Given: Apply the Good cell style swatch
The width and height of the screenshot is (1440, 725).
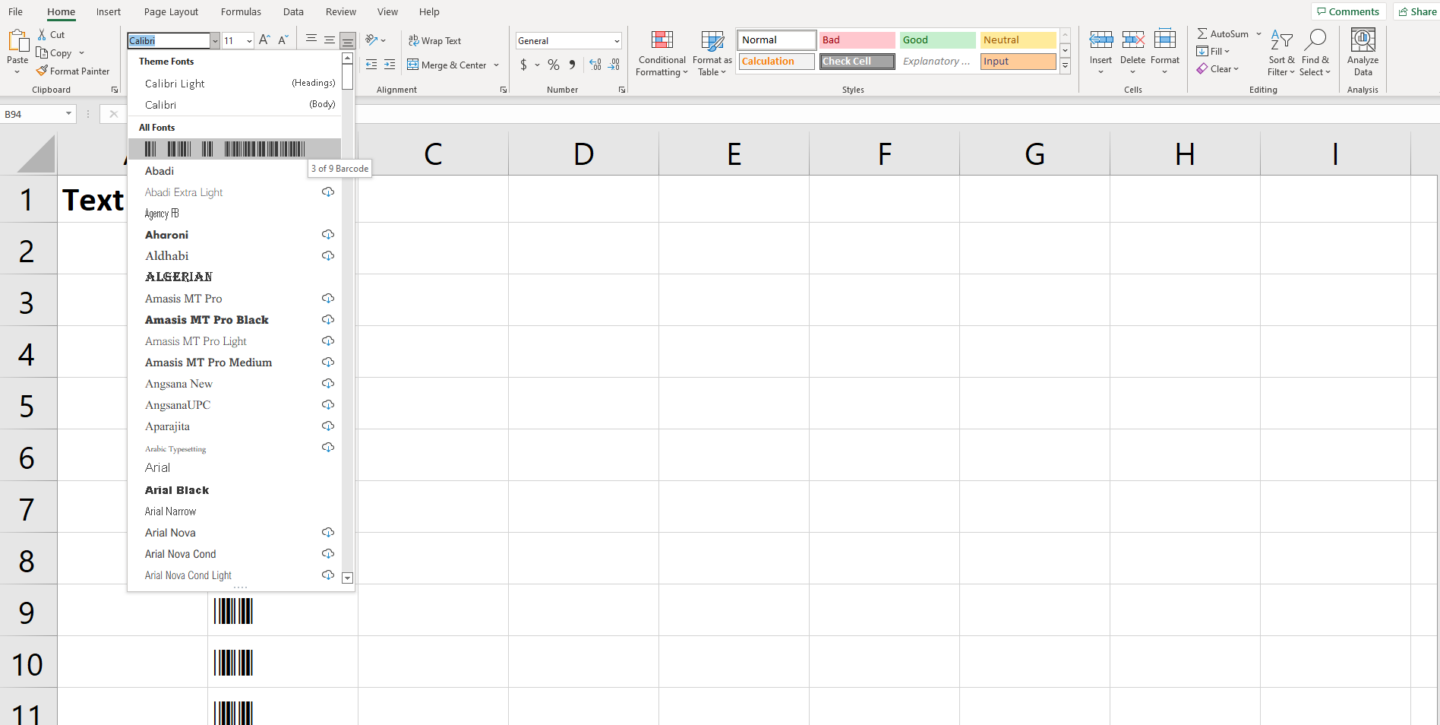Looking at the screenshot, I should [936, 39].
